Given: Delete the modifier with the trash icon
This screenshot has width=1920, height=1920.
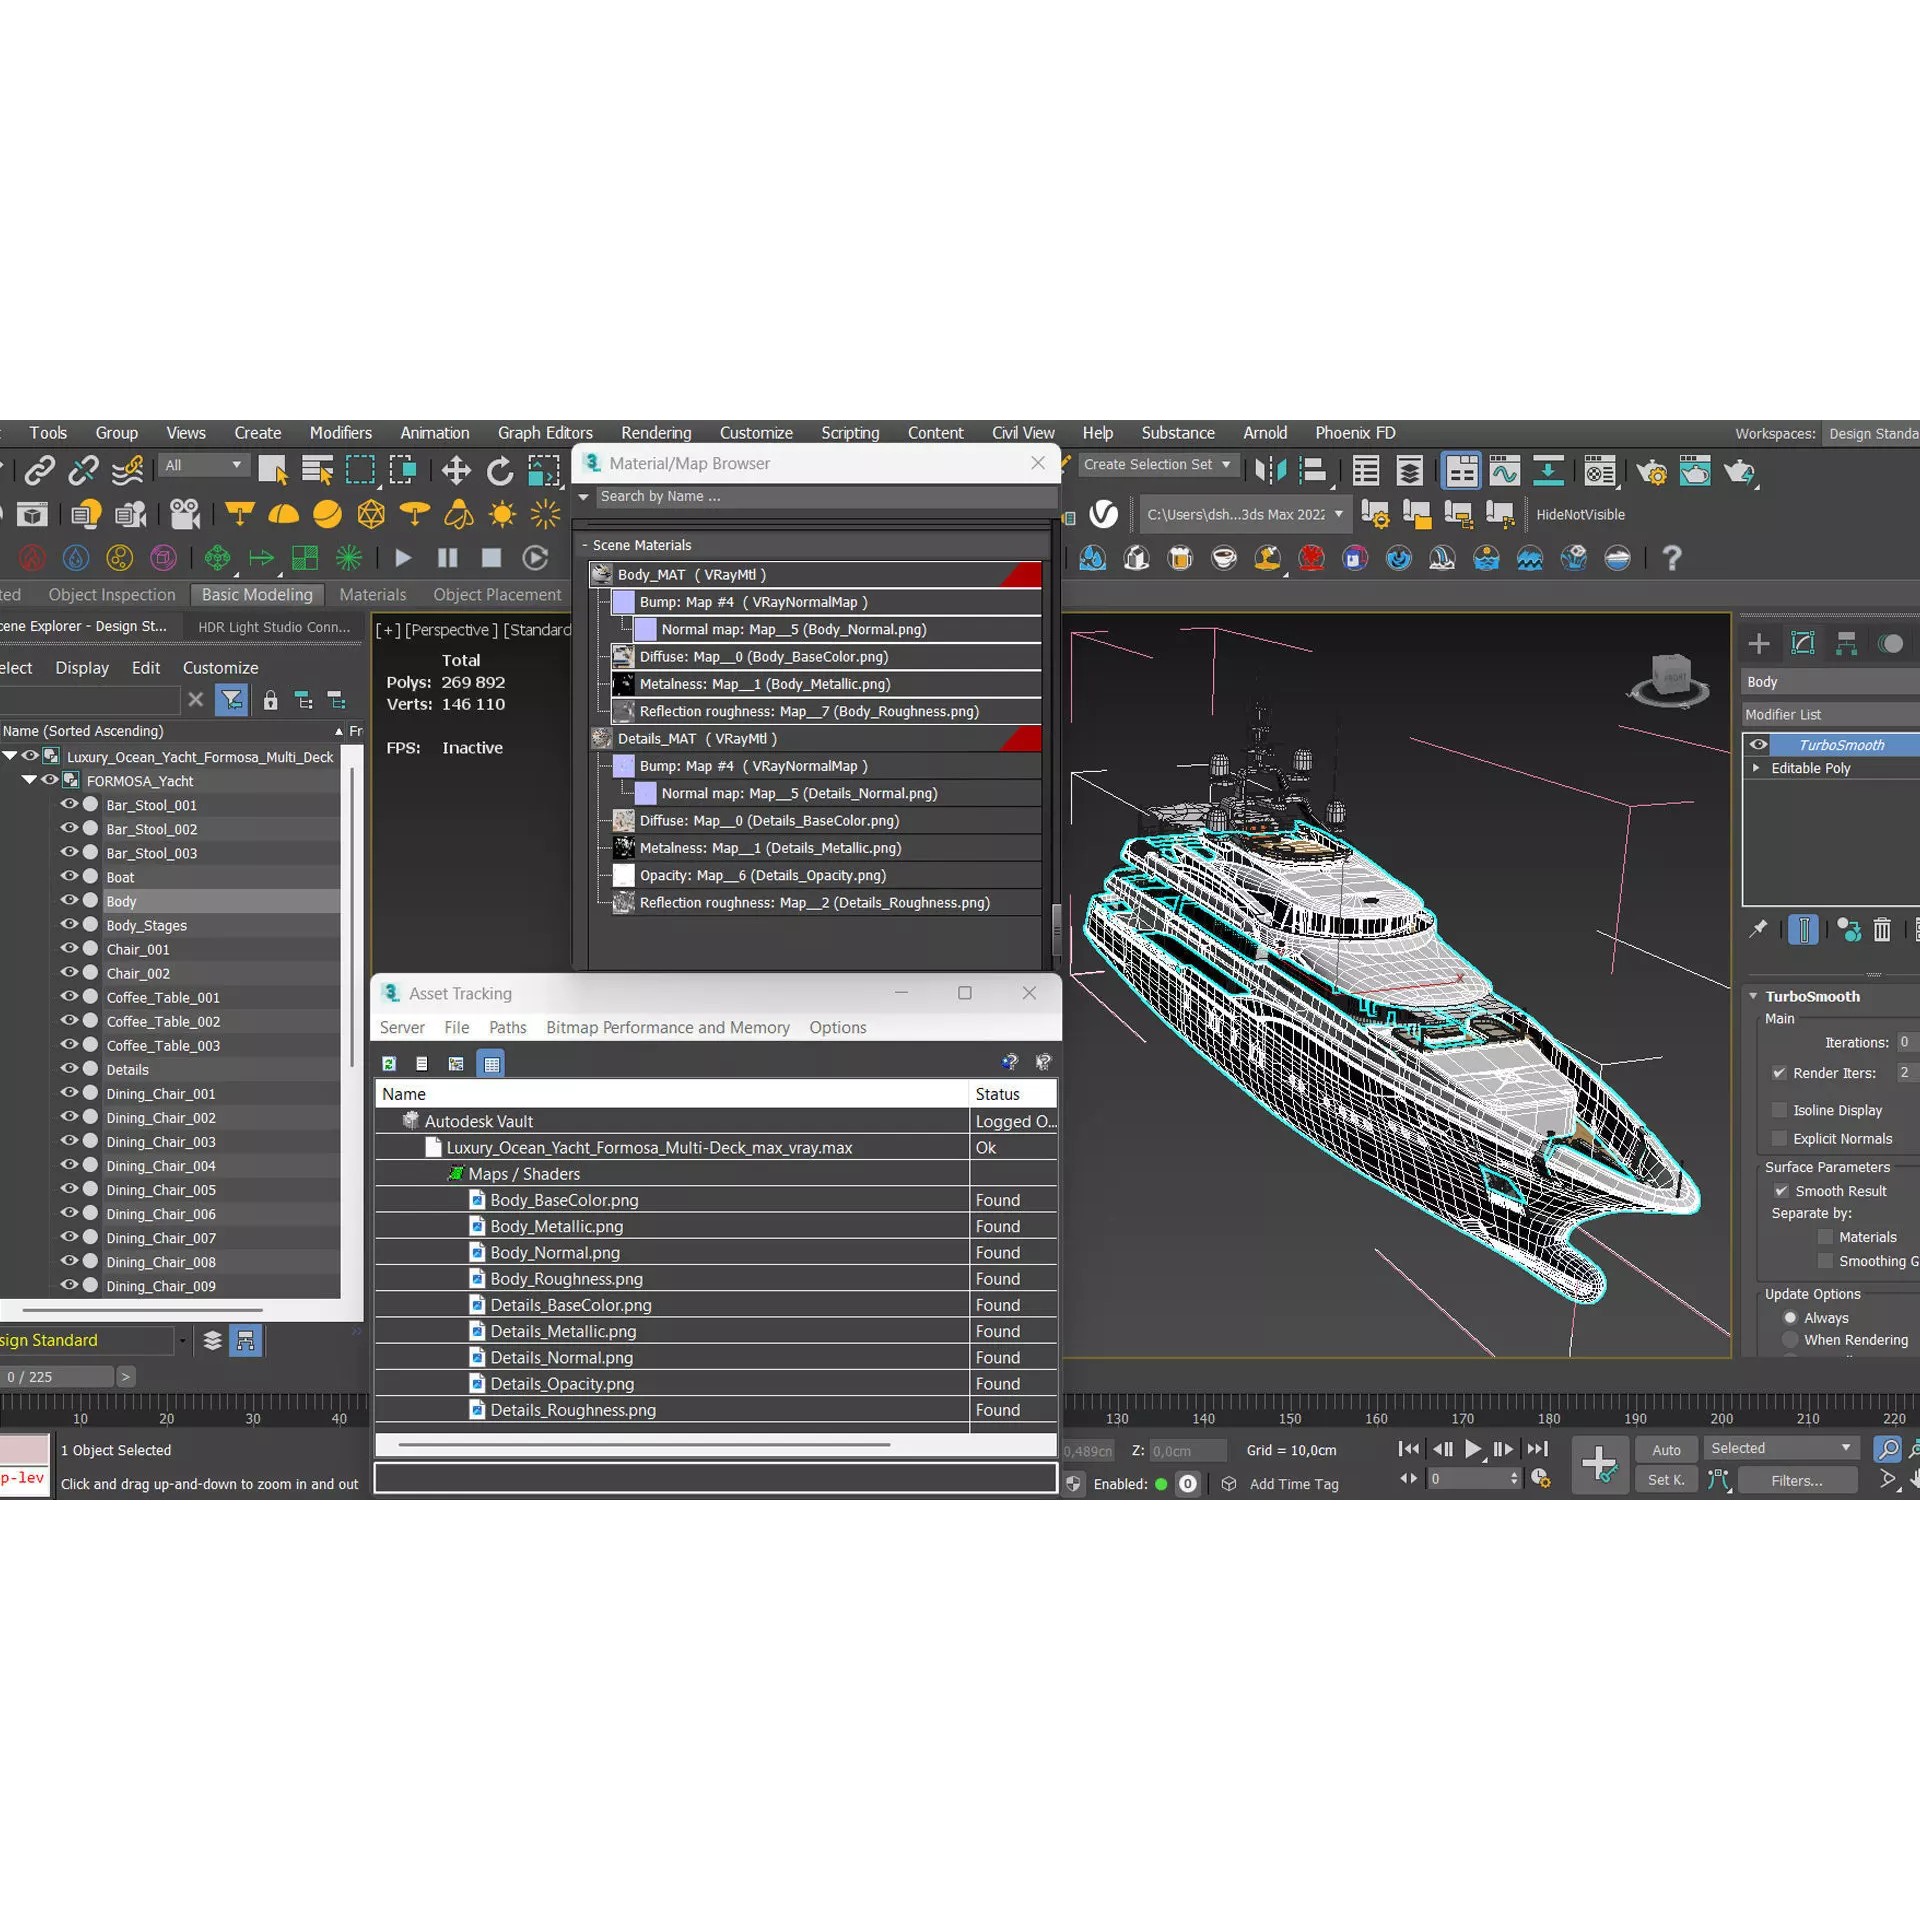Looking at the screenshot, I should (1881, 929).
